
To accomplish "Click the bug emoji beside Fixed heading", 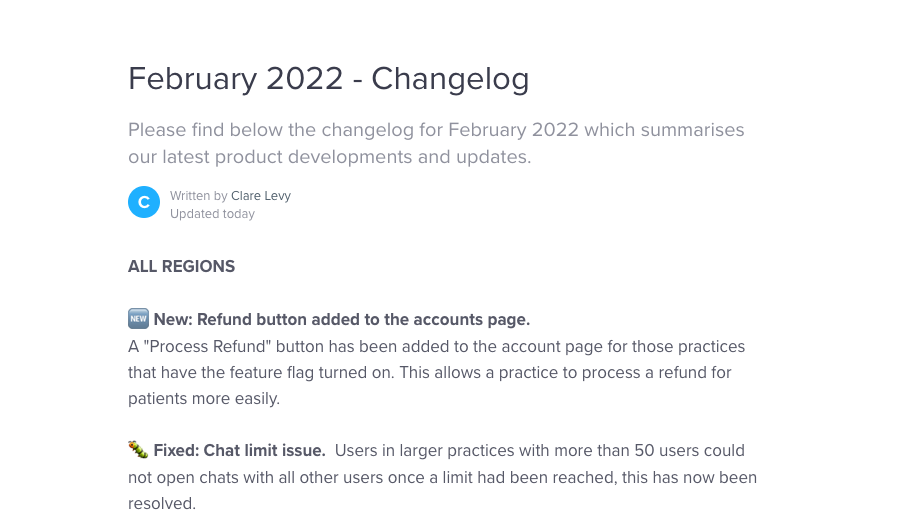I will pyautogui.click(x=138, y=450).
